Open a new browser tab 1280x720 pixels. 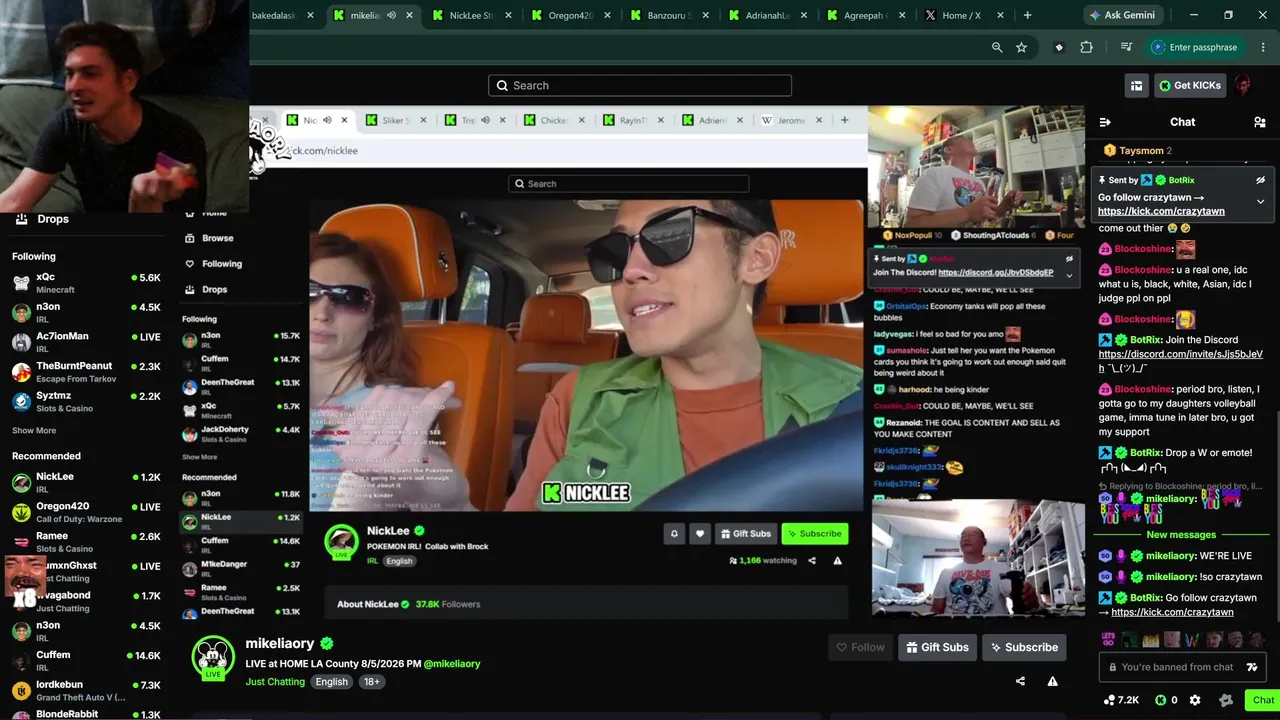click(1027, 15)
